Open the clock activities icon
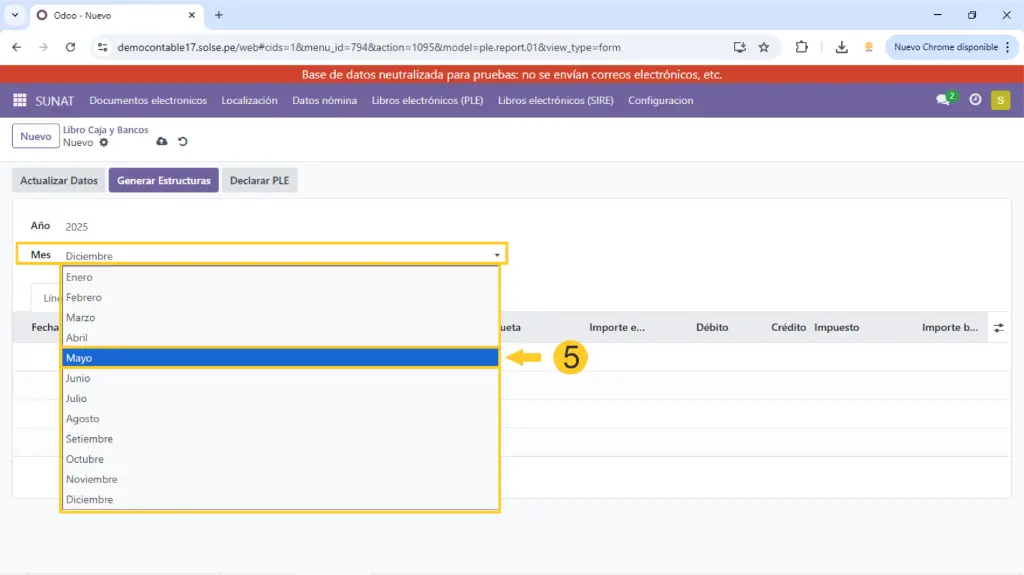The width and height of the screenshot is (1024, 575). [975, 100]
